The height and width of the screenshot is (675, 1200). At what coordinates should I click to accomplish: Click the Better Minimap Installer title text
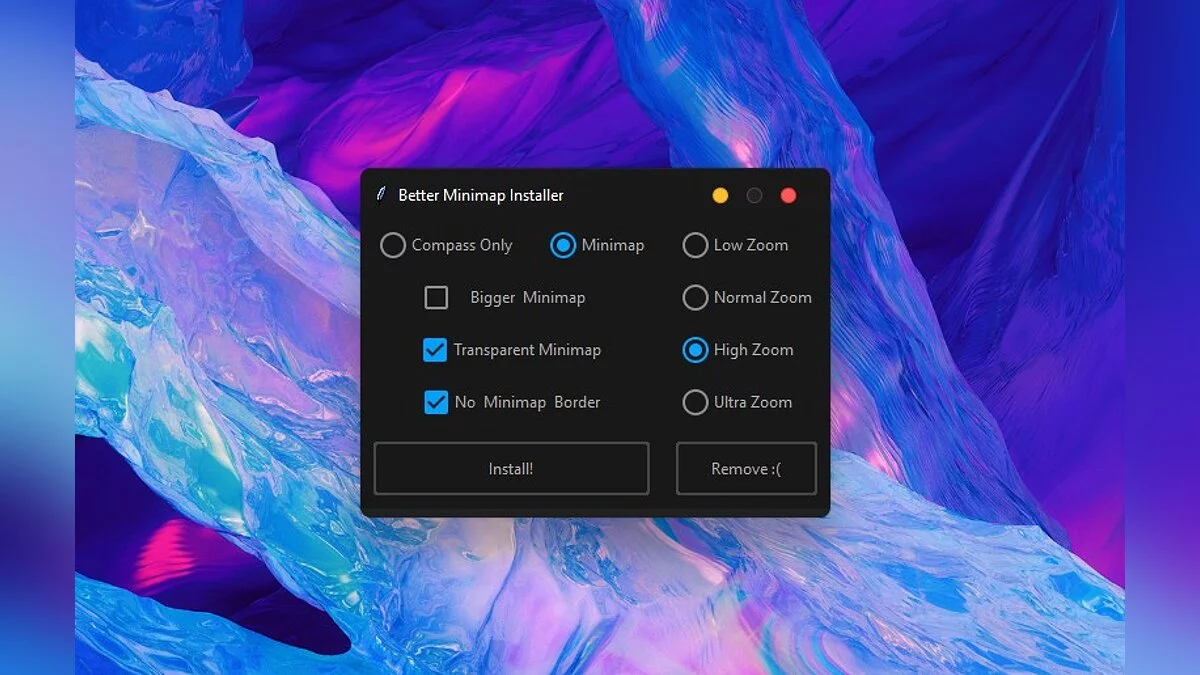coord(481,195)
